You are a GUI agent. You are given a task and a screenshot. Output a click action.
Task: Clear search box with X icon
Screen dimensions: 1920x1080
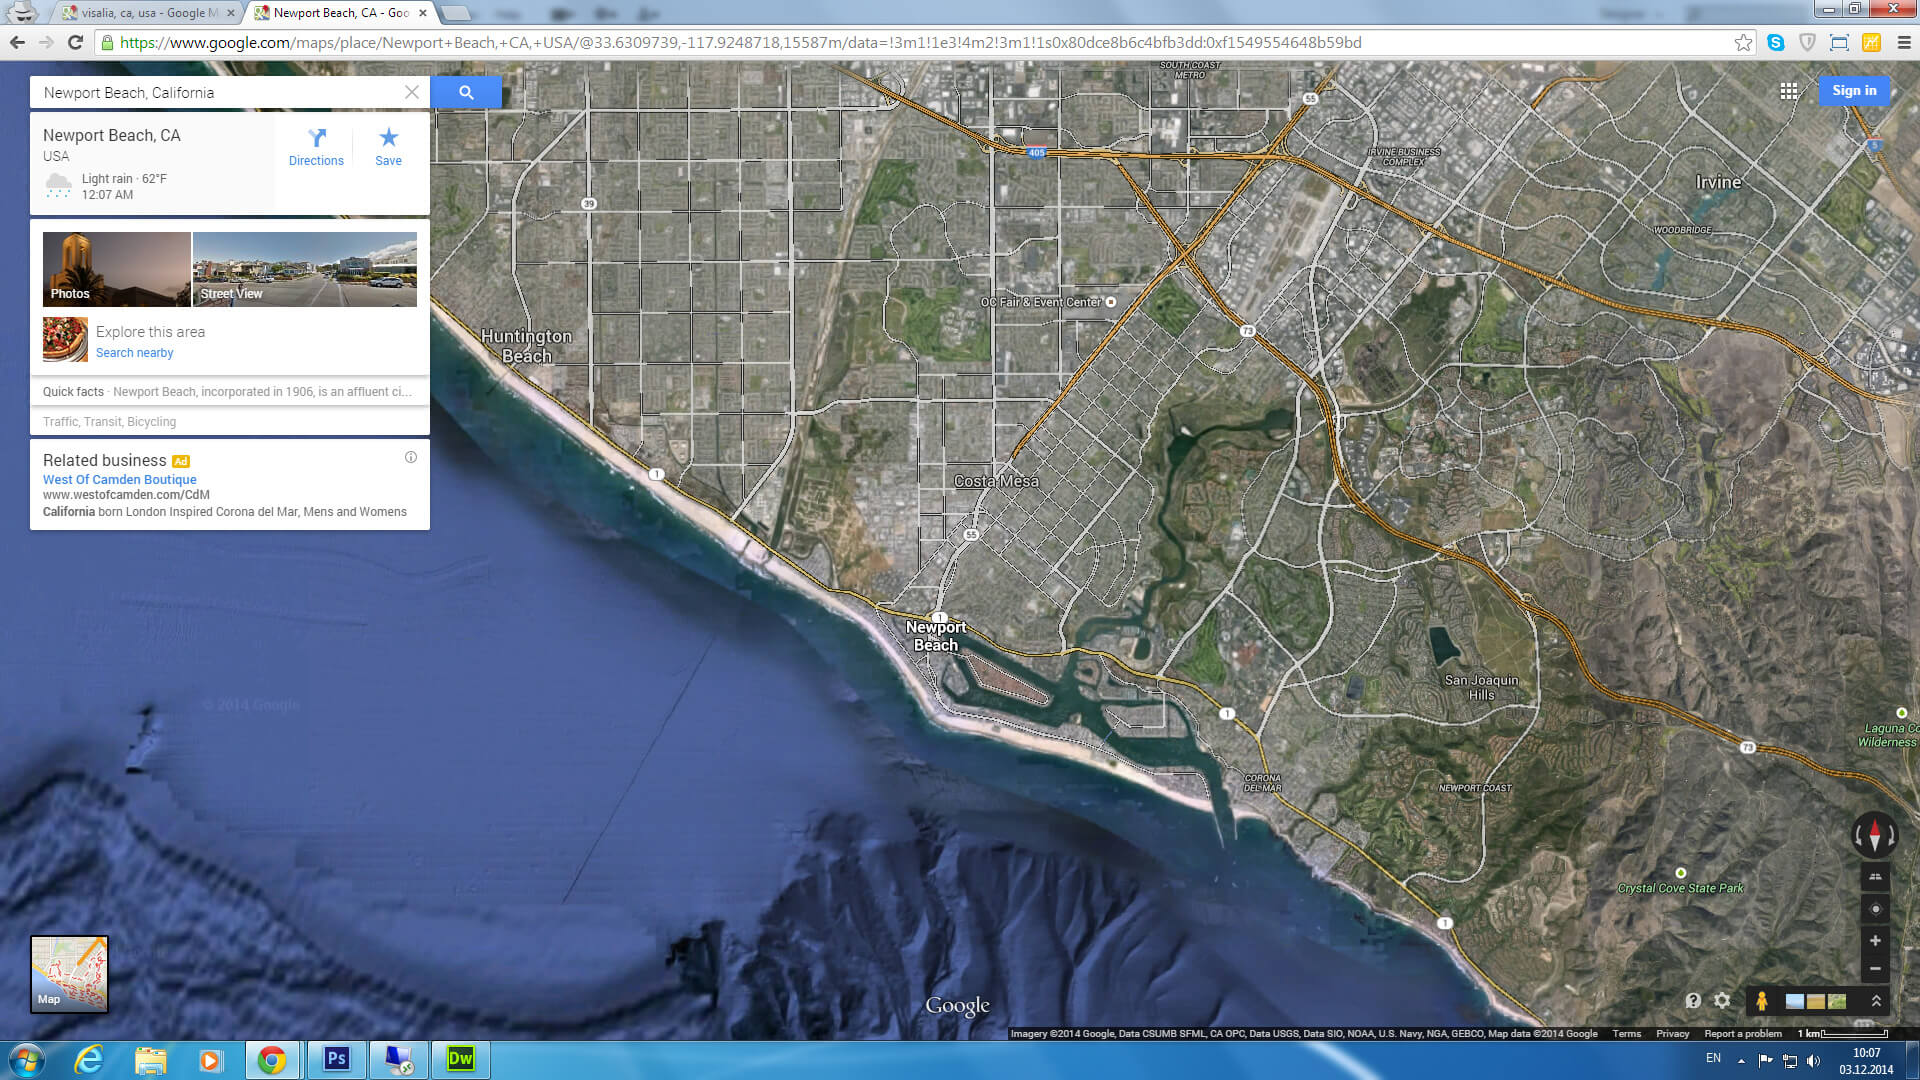(412, 92)
